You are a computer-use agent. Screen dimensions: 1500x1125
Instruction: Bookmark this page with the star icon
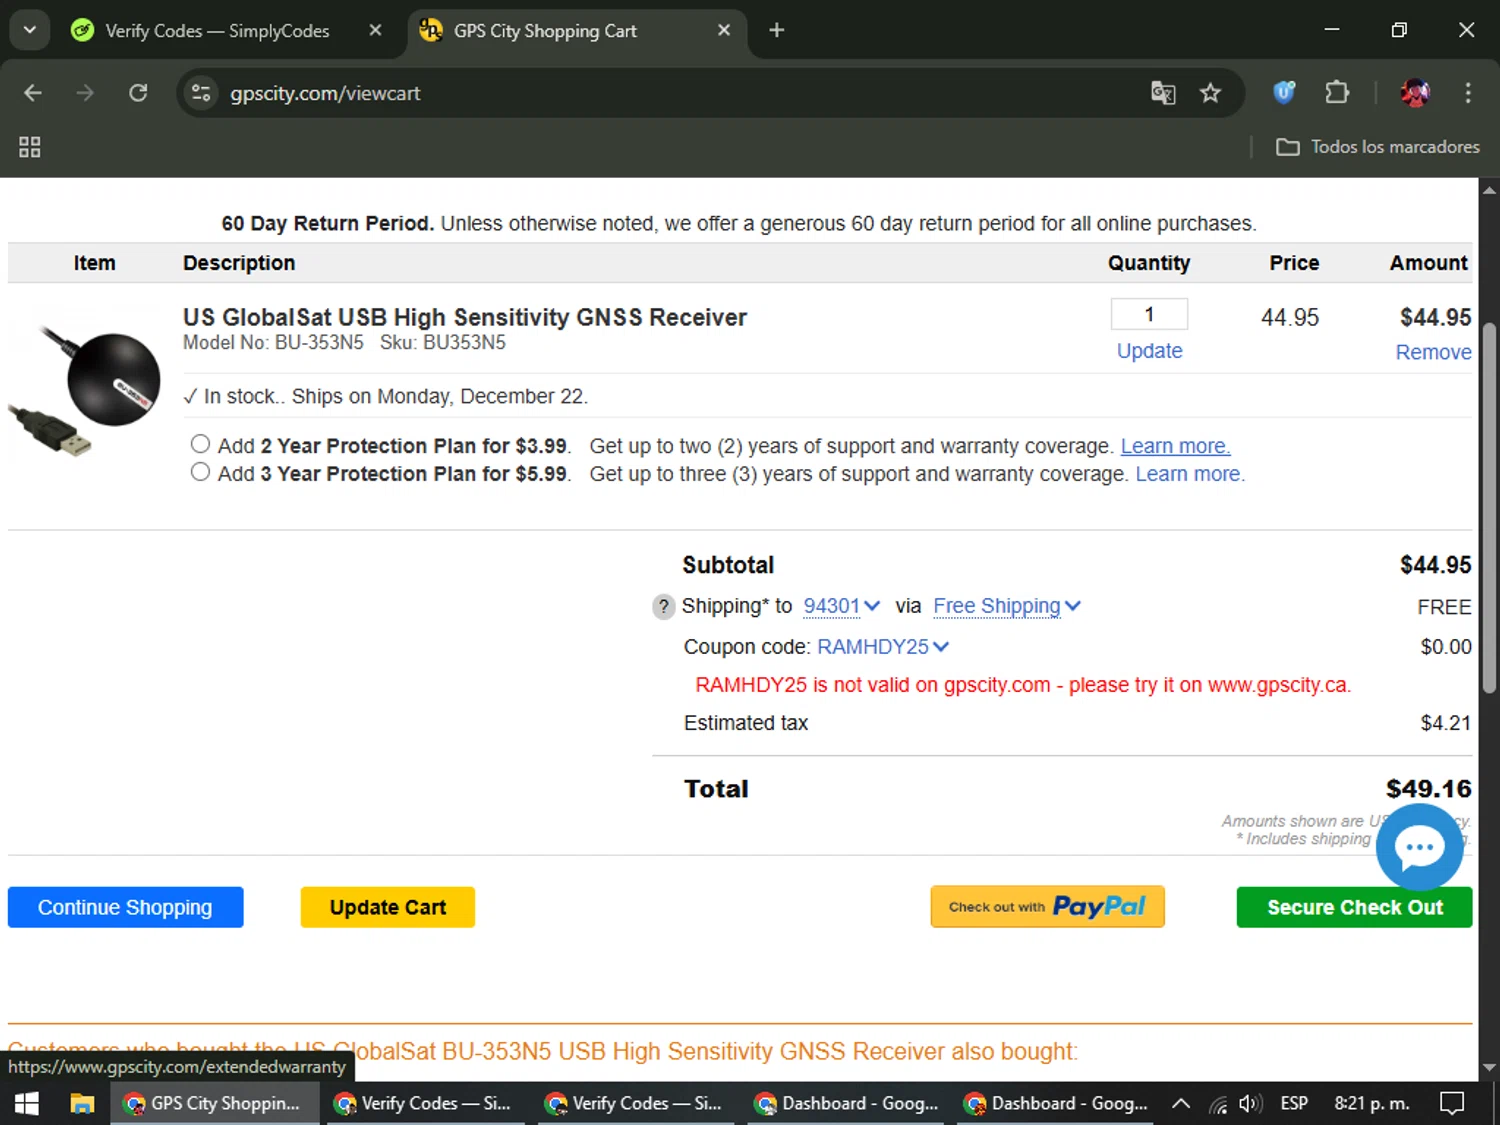tap(1211, 93)
